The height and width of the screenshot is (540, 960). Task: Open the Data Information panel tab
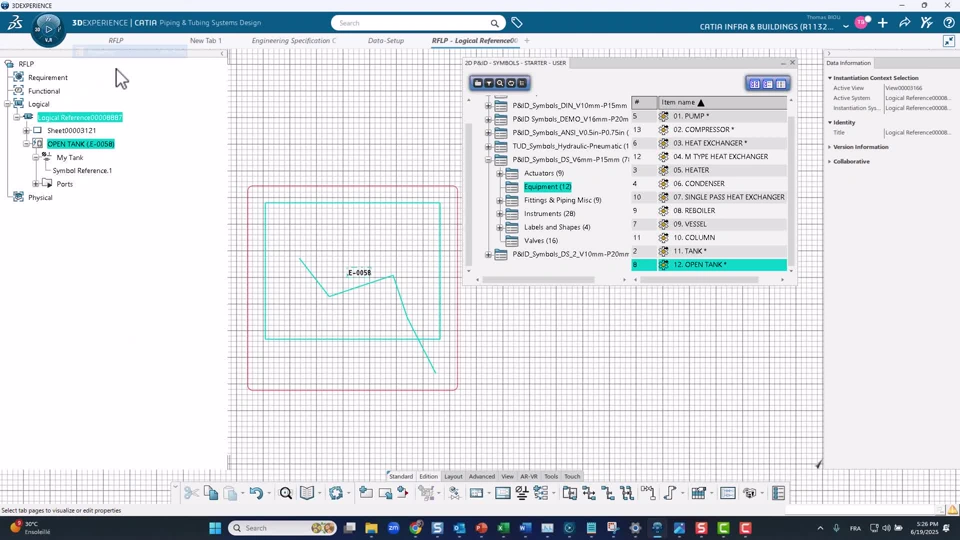coord(849,63)
